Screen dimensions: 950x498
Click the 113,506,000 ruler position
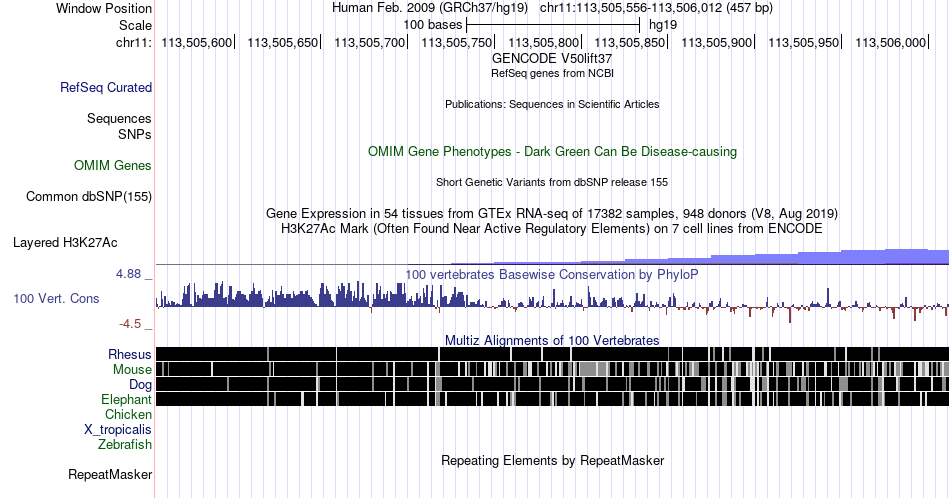click(891, 42)
